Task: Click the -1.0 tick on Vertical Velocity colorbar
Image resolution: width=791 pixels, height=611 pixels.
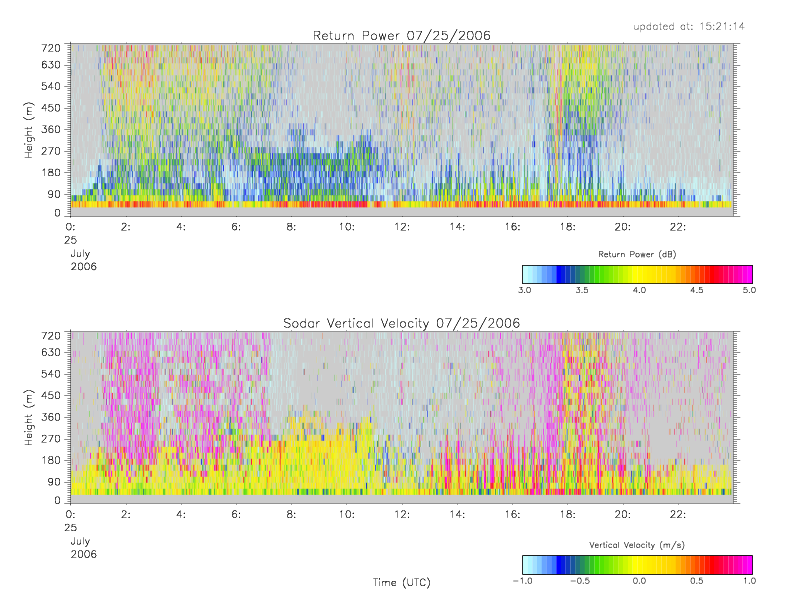Action: click(523, 581)
